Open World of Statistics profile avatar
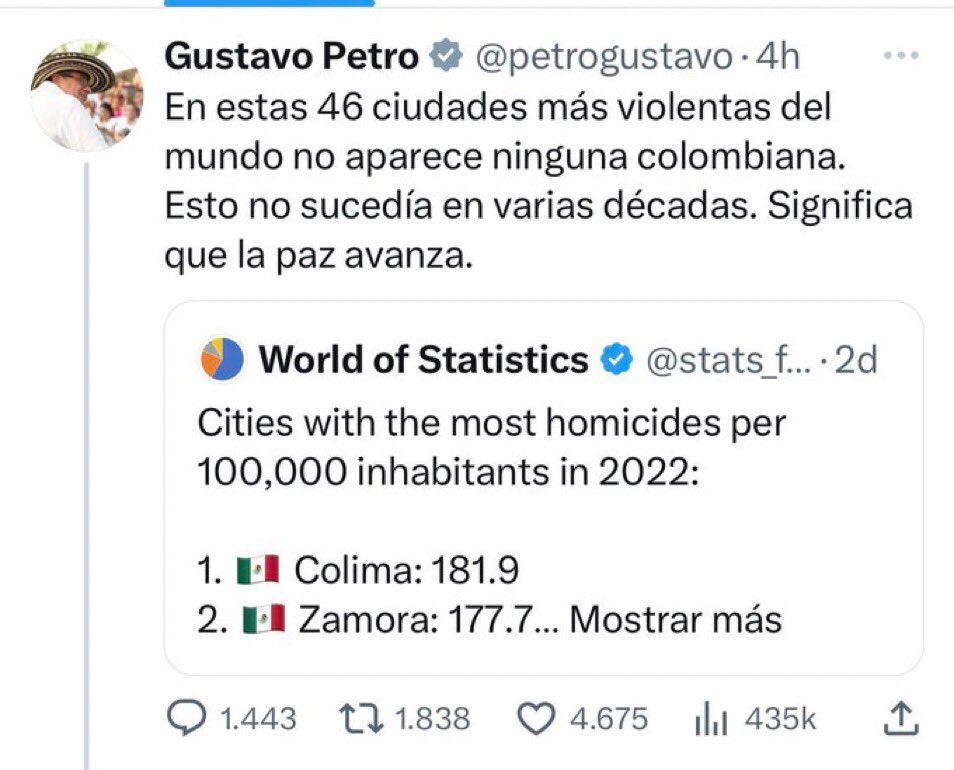Viewport: 954px width, 770px height. pos(222,360)
